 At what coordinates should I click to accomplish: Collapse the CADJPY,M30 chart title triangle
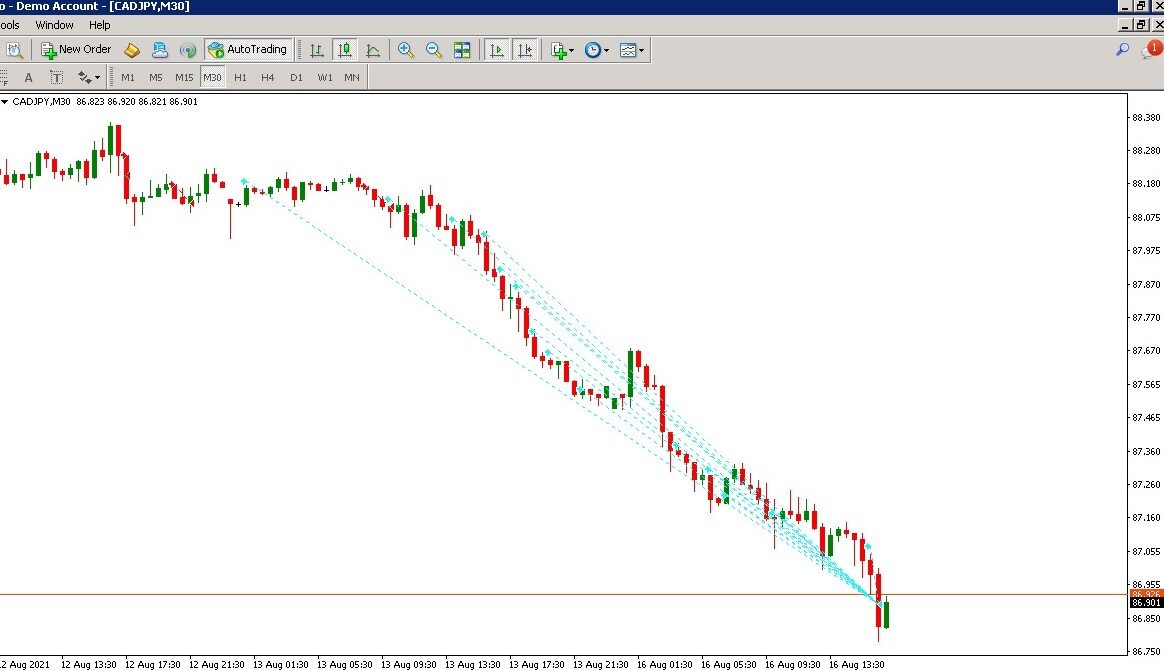(x=4, y=102)
